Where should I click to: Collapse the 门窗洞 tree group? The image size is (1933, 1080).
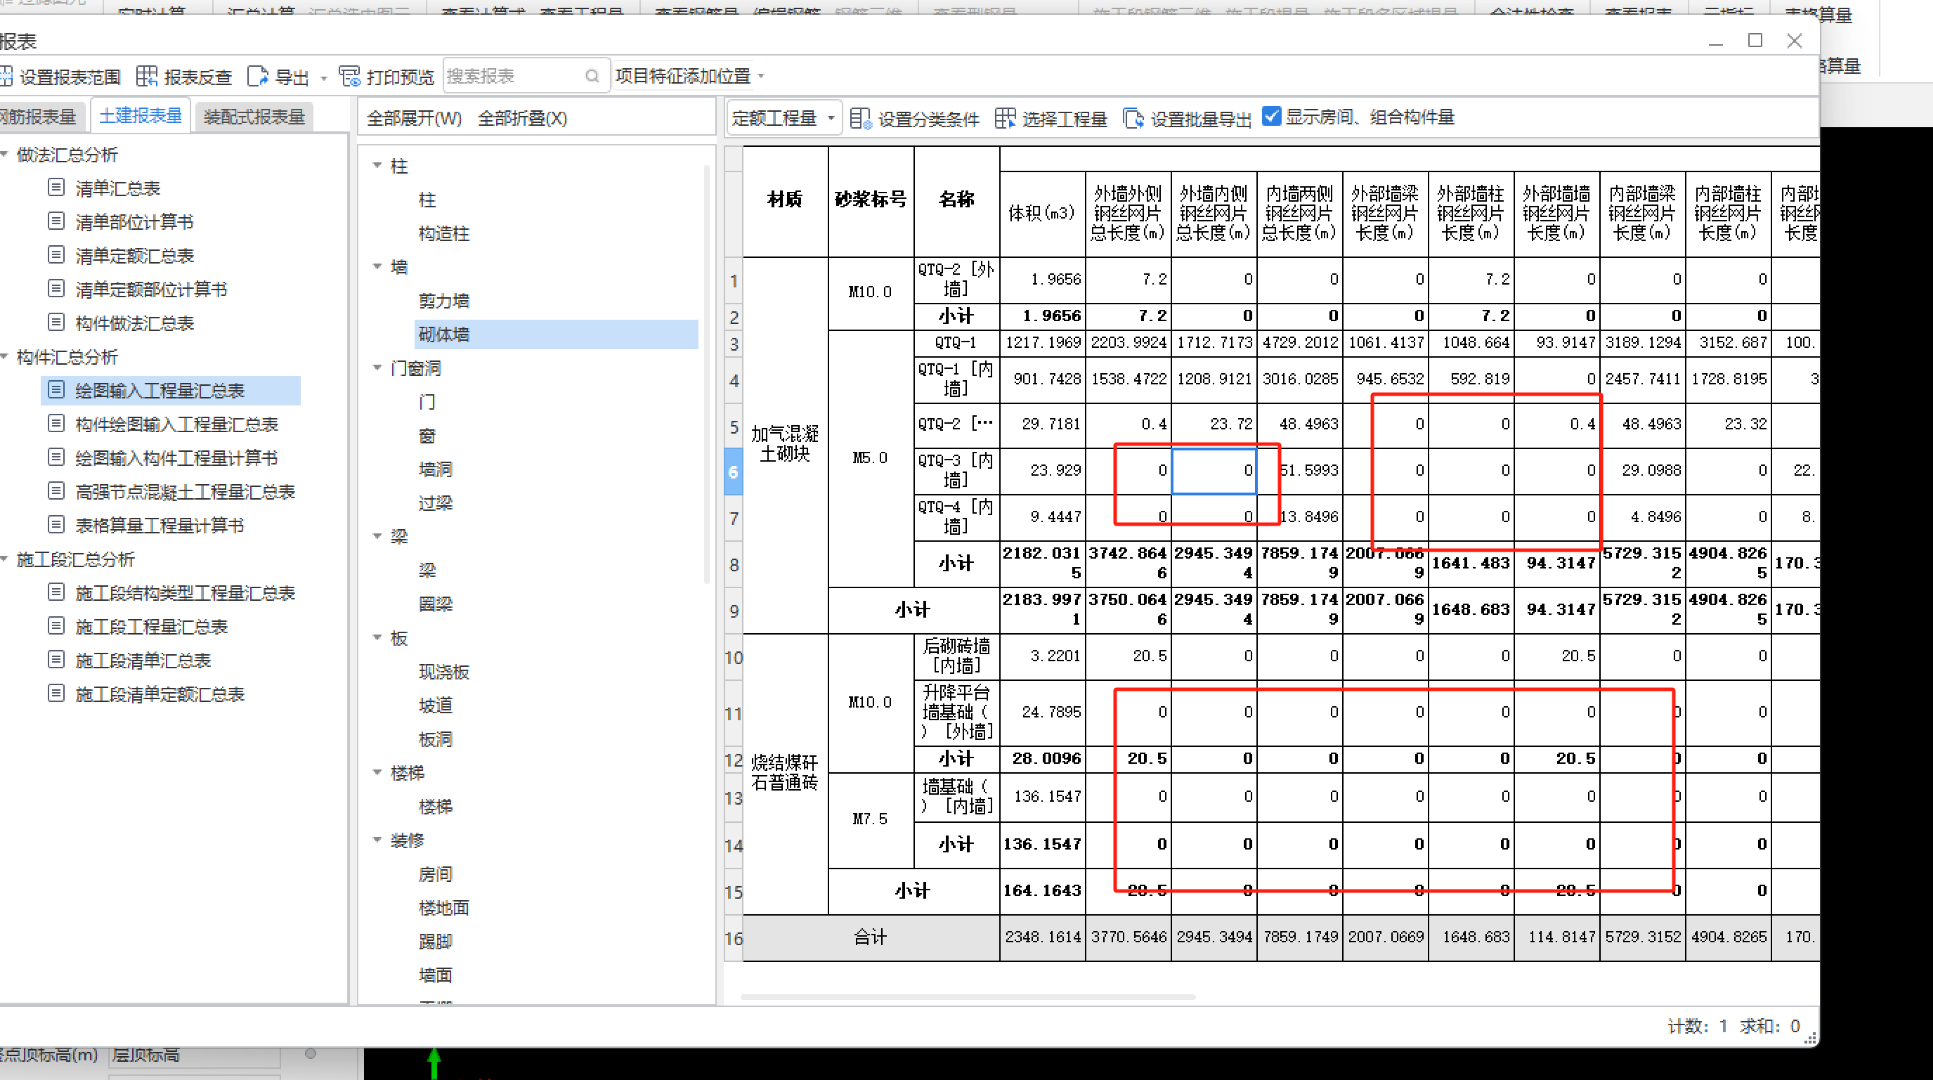click(x=378, y=368)
